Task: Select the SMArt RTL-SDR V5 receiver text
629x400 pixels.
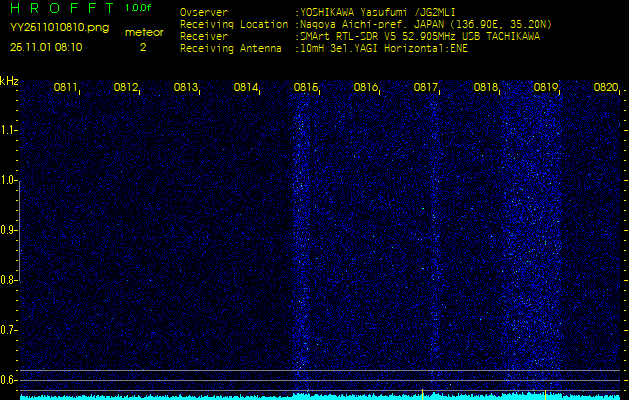Action: tap(420, 37)
